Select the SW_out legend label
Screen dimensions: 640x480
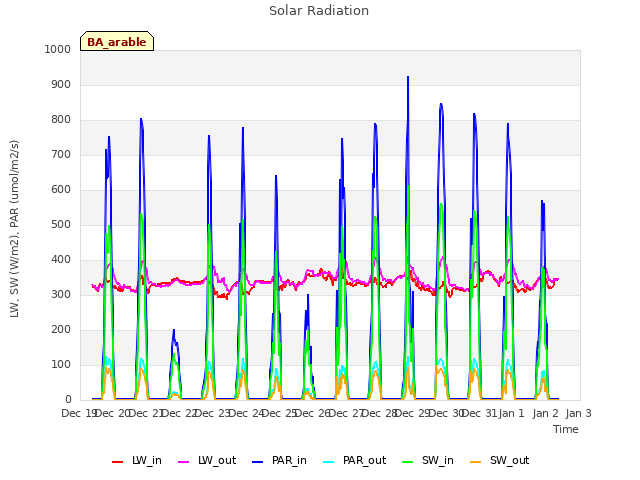pyautogui.click(x=510, y=461)
